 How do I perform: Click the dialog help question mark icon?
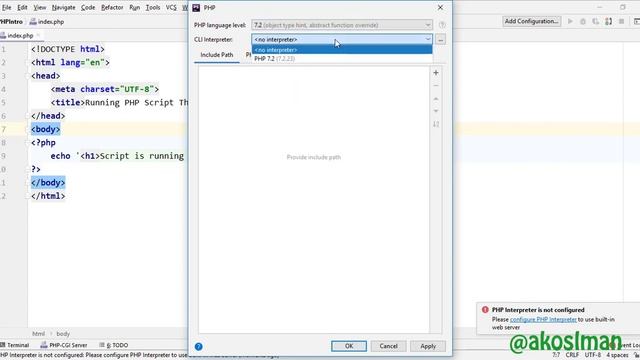click(x=198, y=347)
